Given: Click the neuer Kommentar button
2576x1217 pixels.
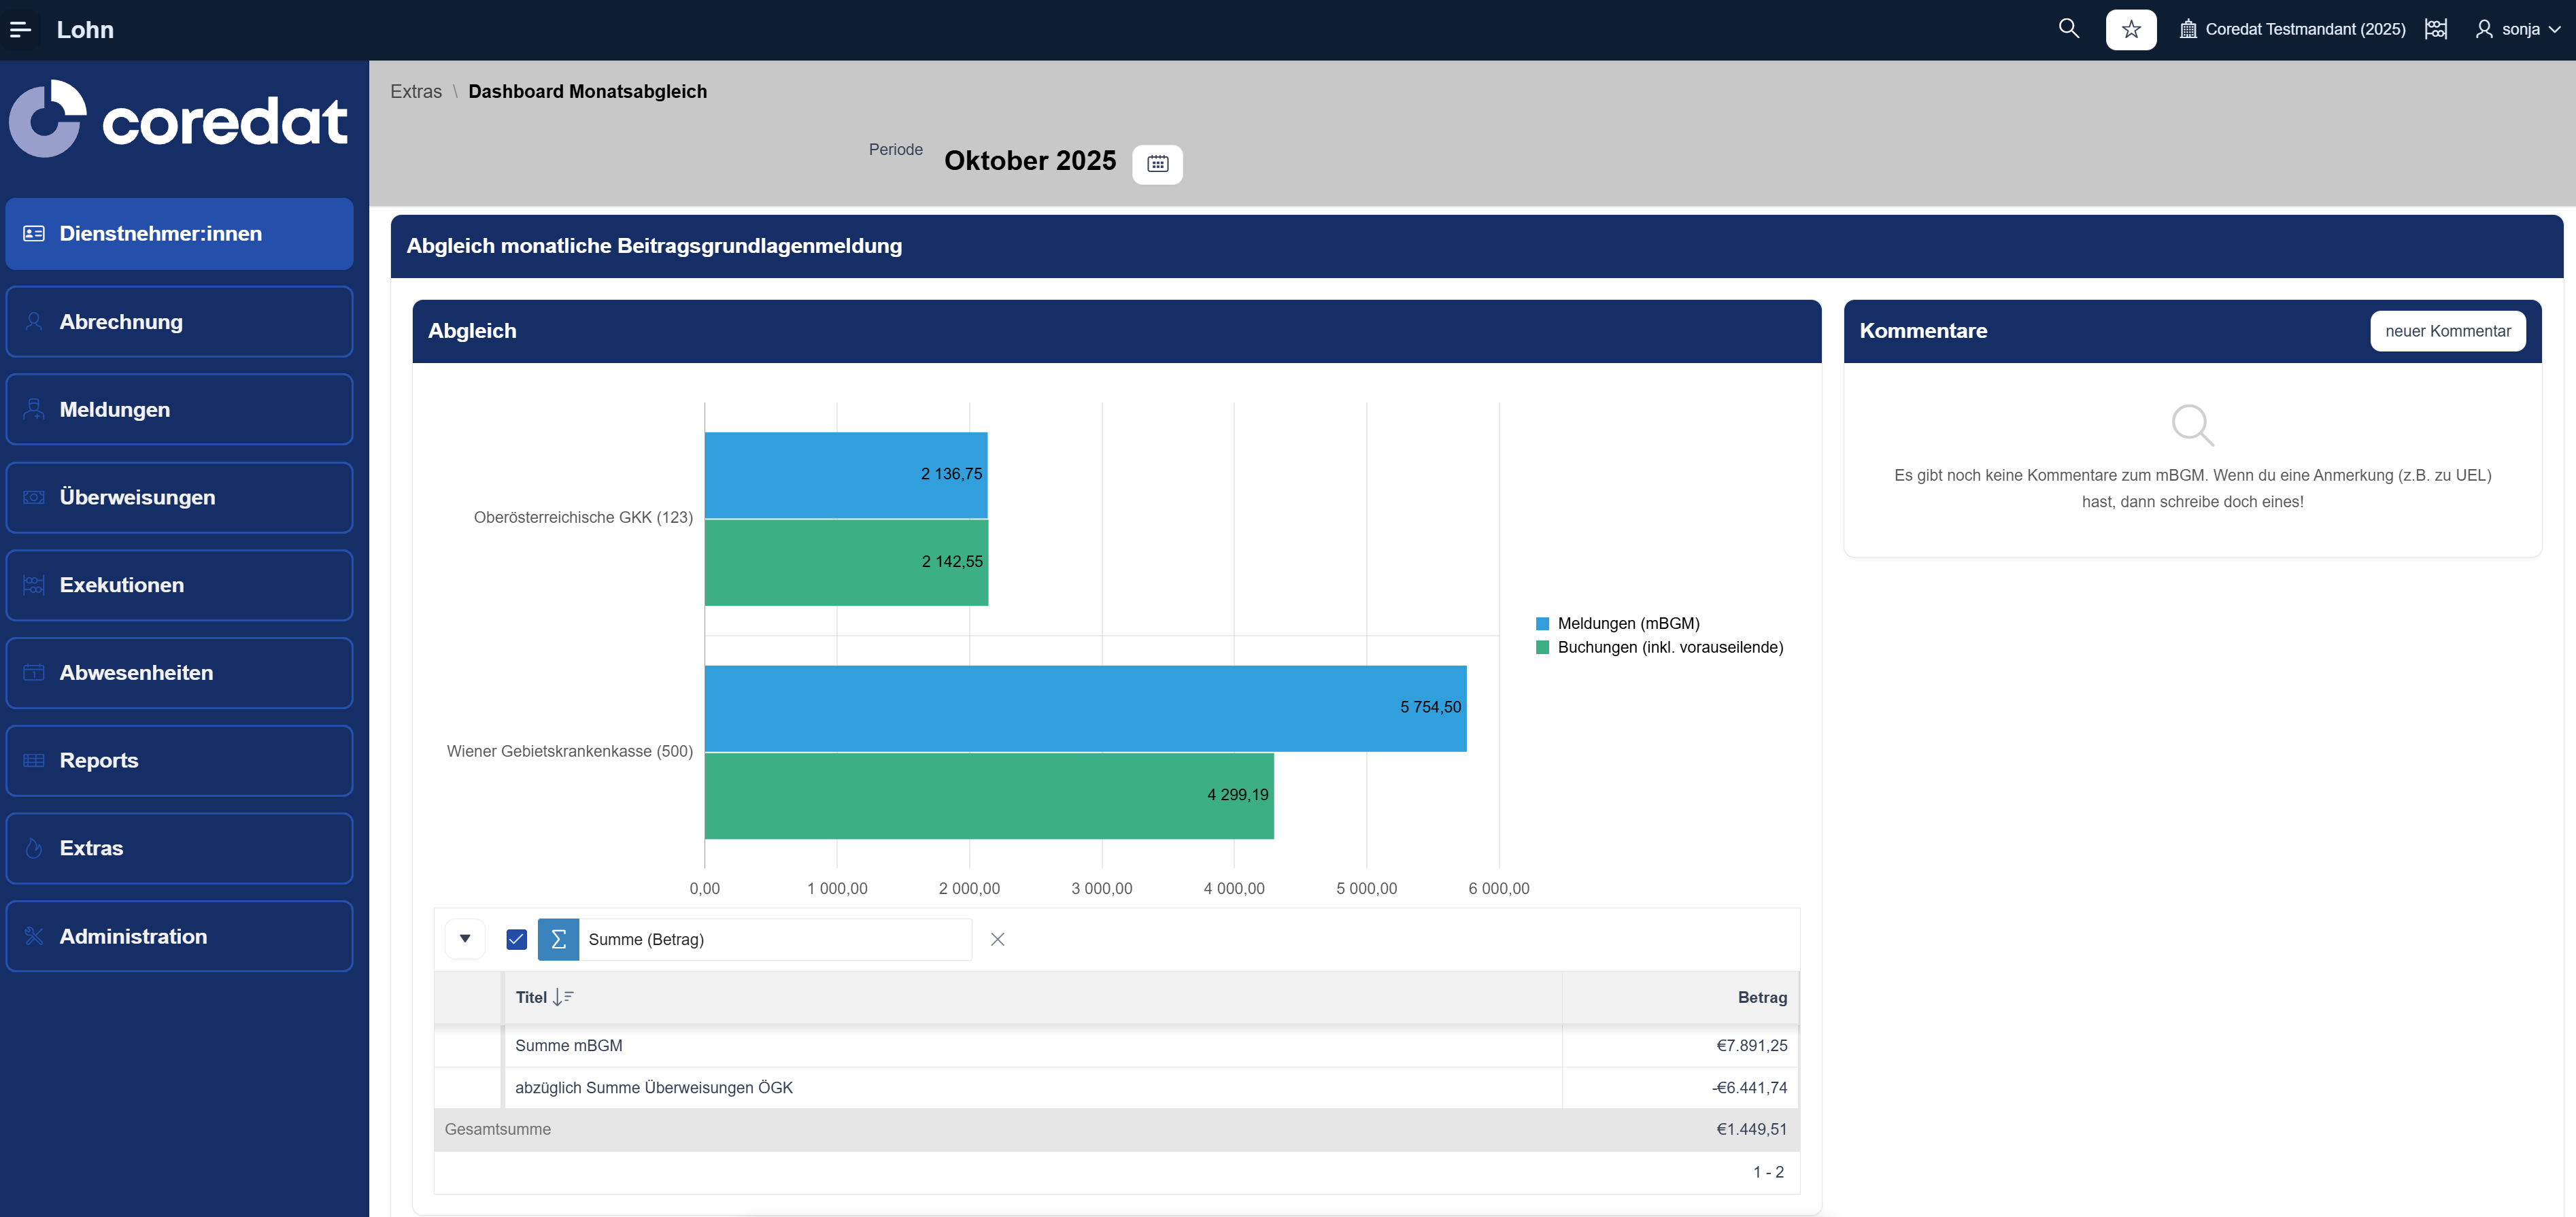Looking at the screenshot, I should (2447, 331).
